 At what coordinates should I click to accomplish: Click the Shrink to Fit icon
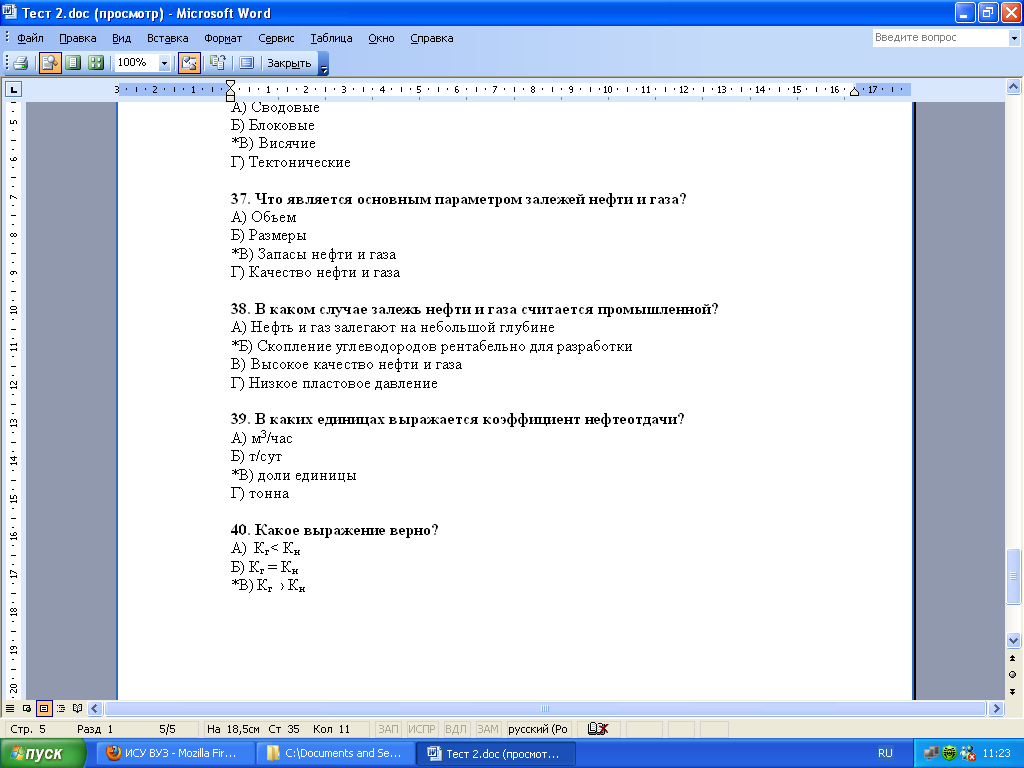pos(218,63)
